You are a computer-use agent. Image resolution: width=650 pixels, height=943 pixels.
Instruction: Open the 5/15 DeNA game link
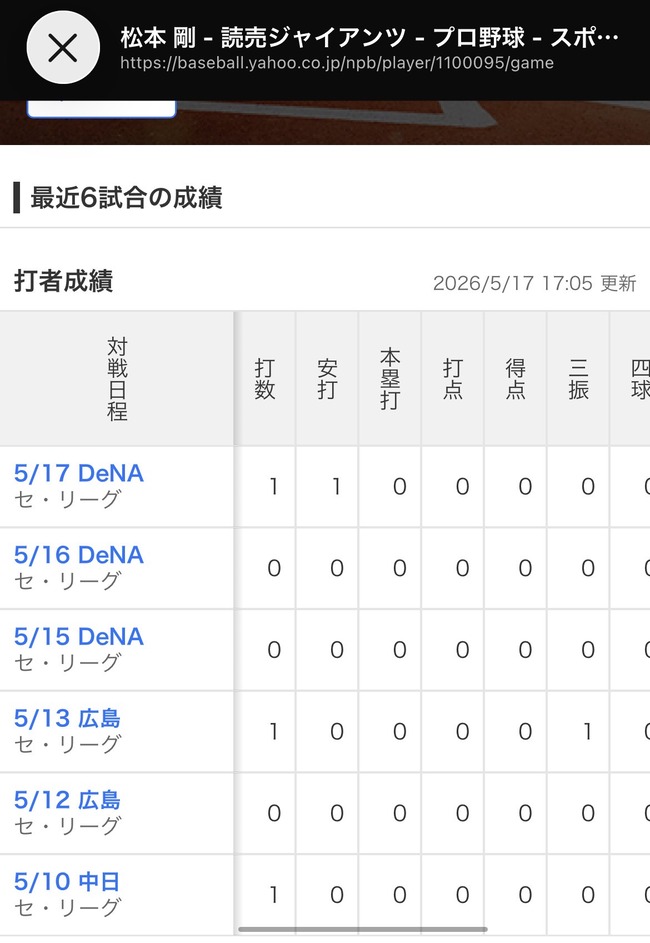(x=79, y=637)
